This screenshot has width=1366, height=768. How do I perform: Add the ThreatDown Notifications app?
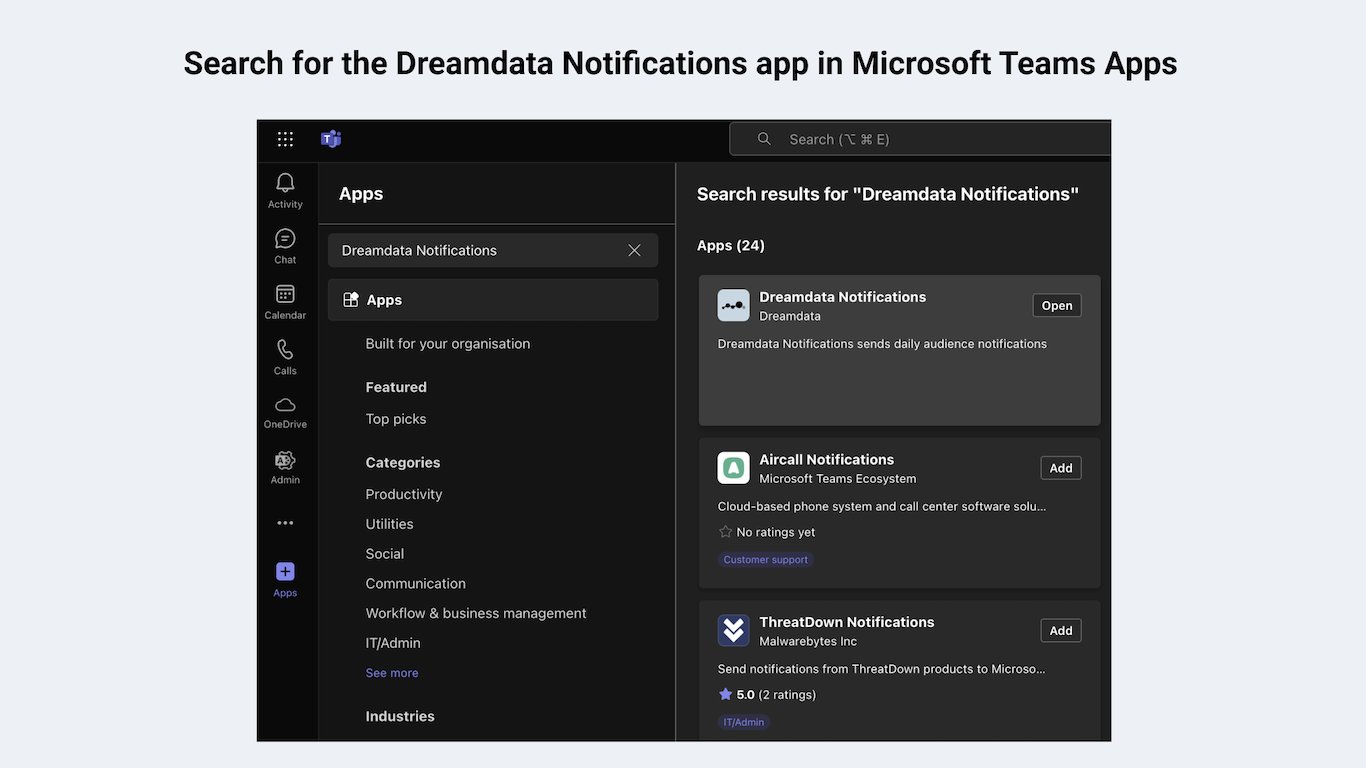[1061, 631]
